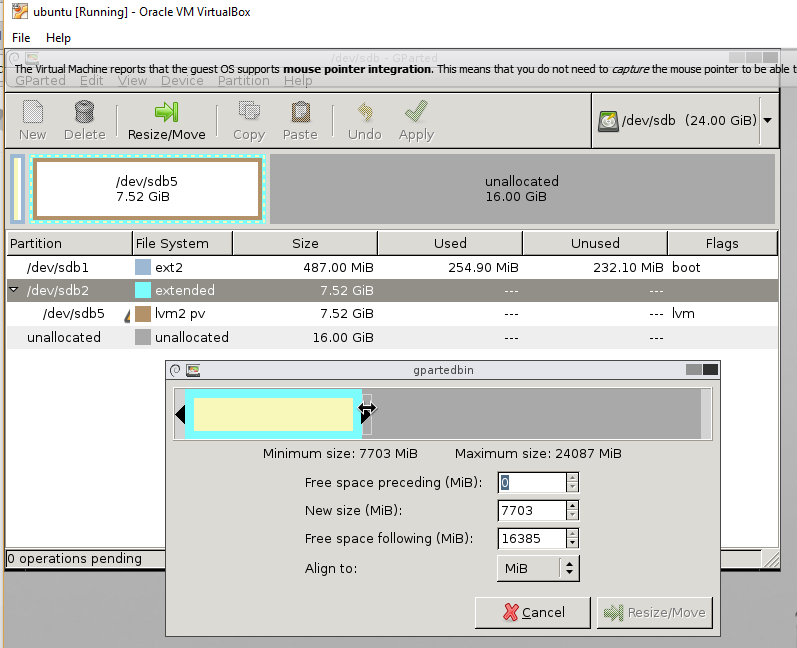
Task: Click the gpartedbin dialog window menu icon
Action: (193, 371)
